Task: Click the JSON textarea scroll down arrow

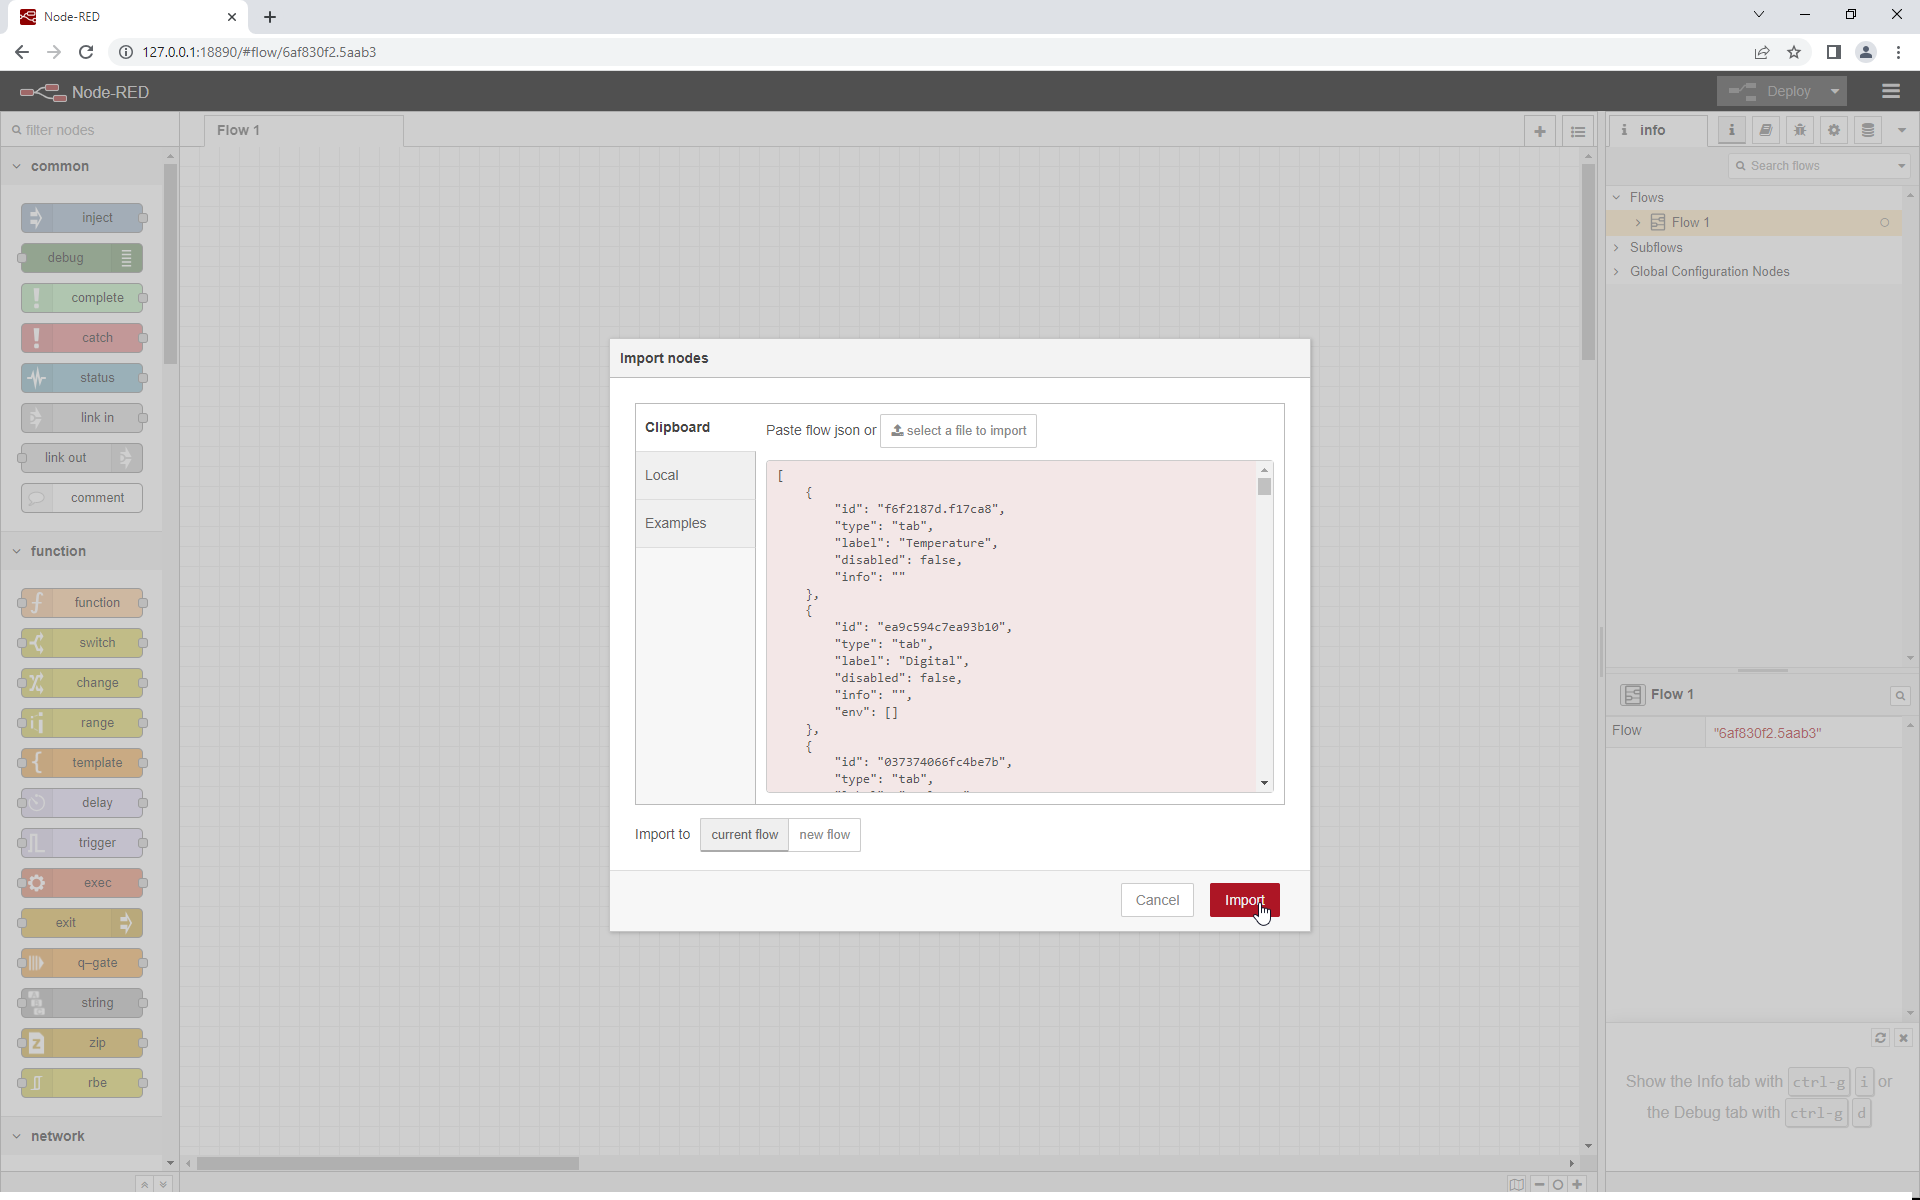Action: coord(1264,783)
